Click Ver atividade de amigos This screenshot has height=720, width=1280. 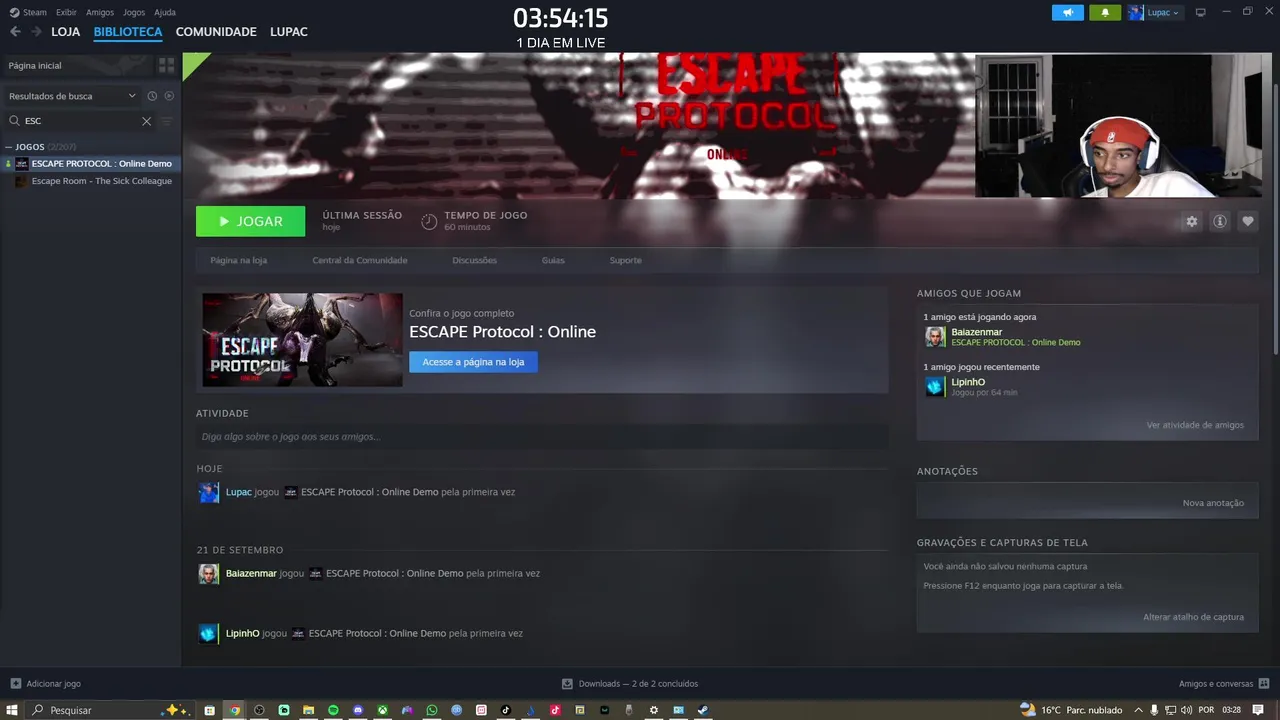click(1195, 425)
